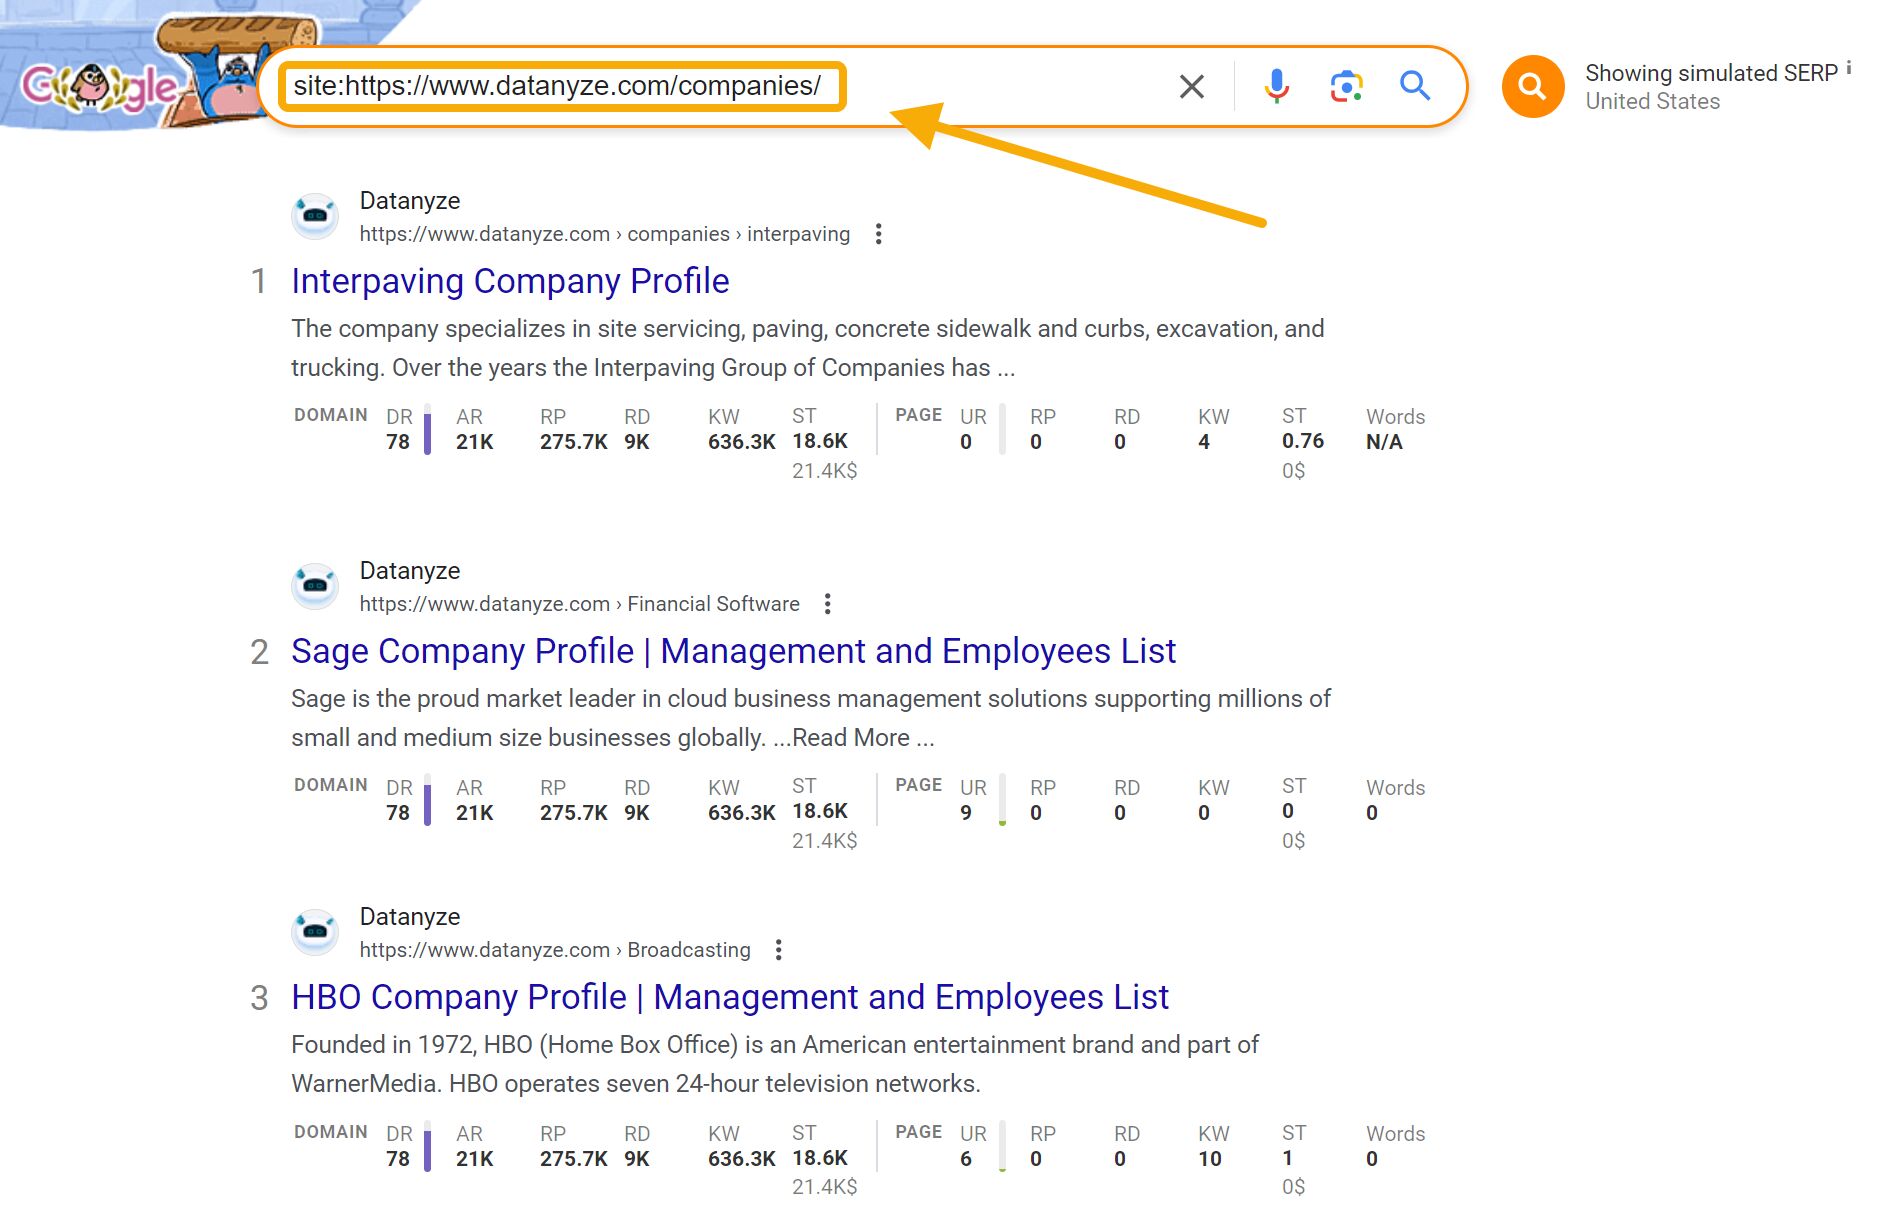Click the voice search microphone icon
Viewport: 1901px width, 1231px height.
tap(1275, 85)
